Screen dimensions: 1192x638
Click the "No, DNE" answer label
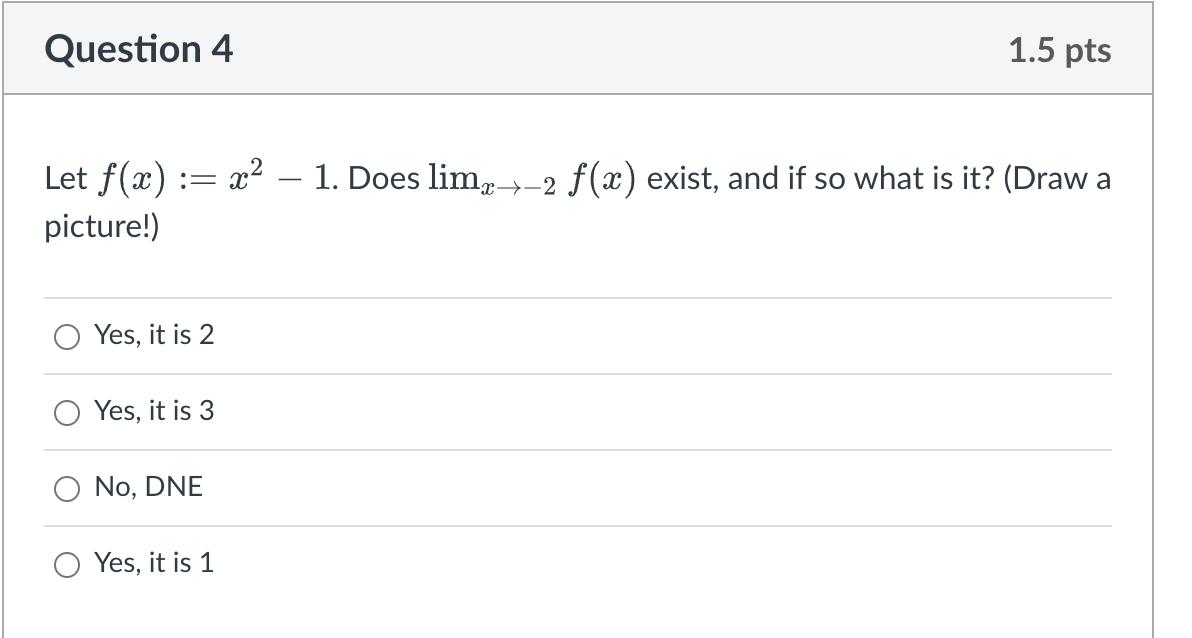(148, 488)
